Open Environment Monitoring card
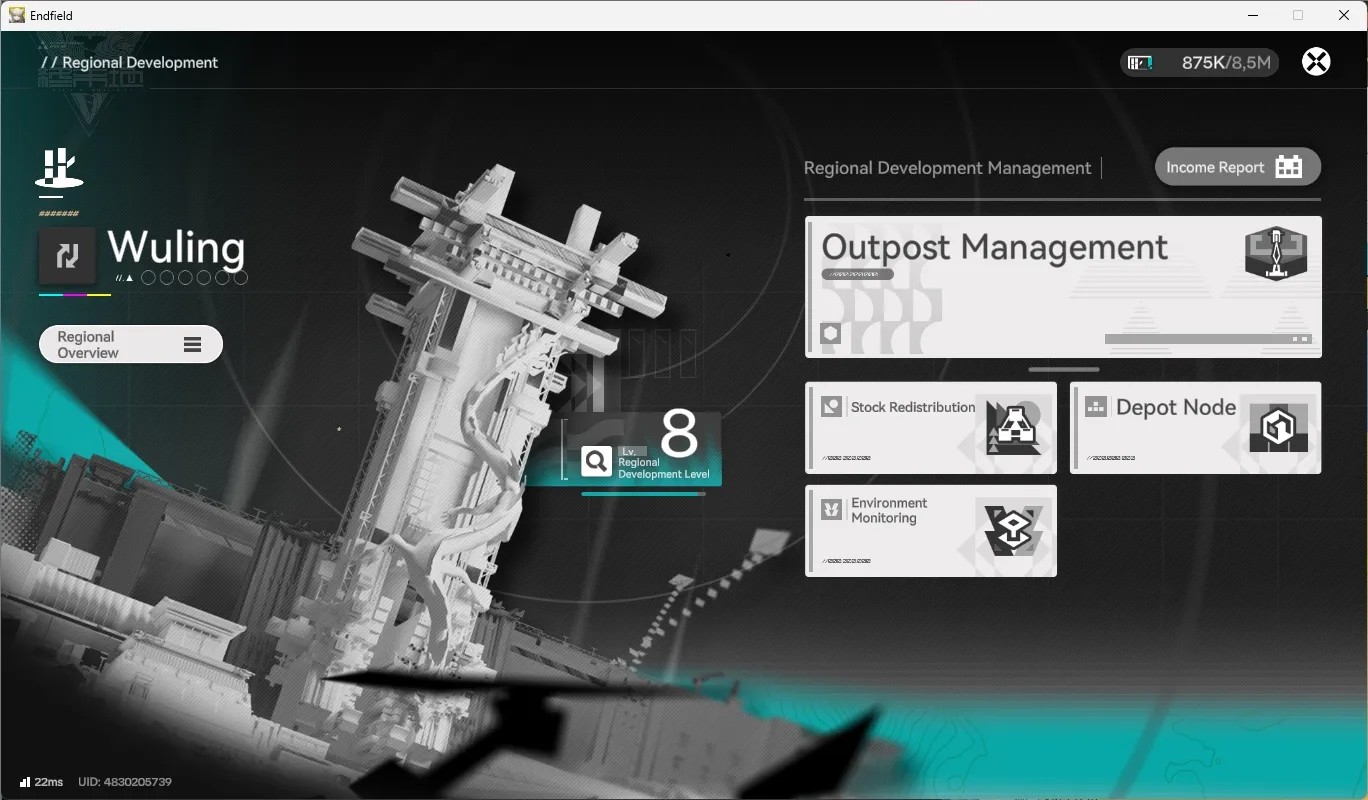 [931, 531]
